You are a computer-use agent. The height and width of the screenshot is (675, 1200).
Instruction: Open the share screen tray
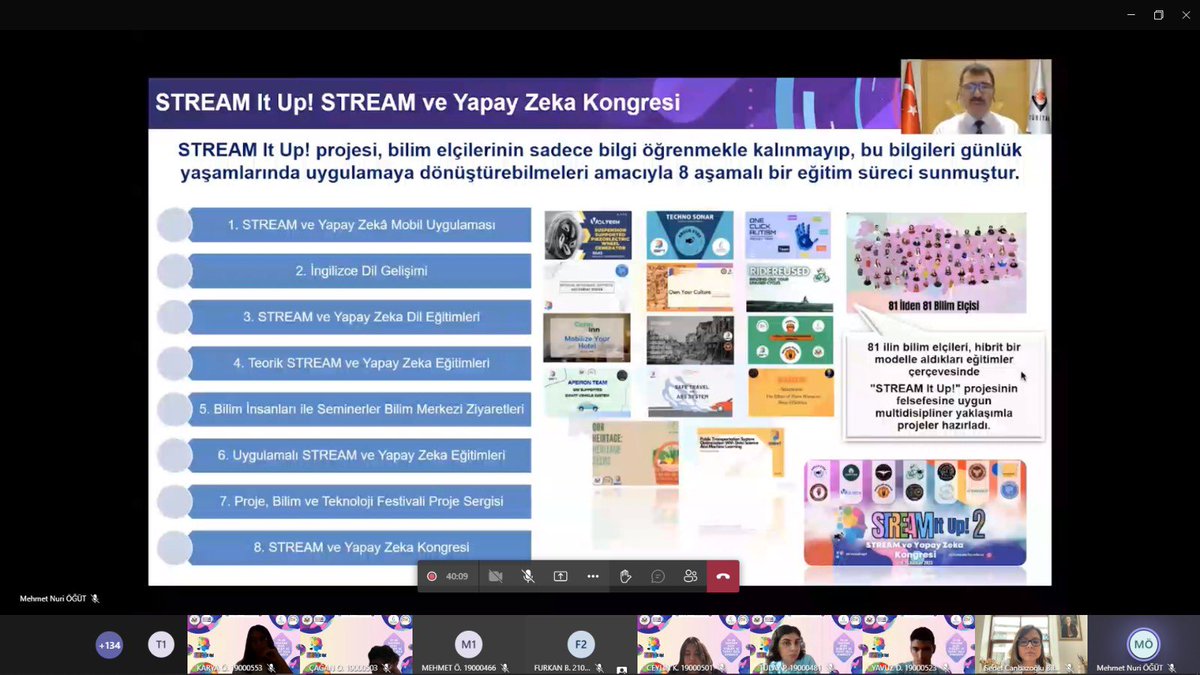click(560, 576)
